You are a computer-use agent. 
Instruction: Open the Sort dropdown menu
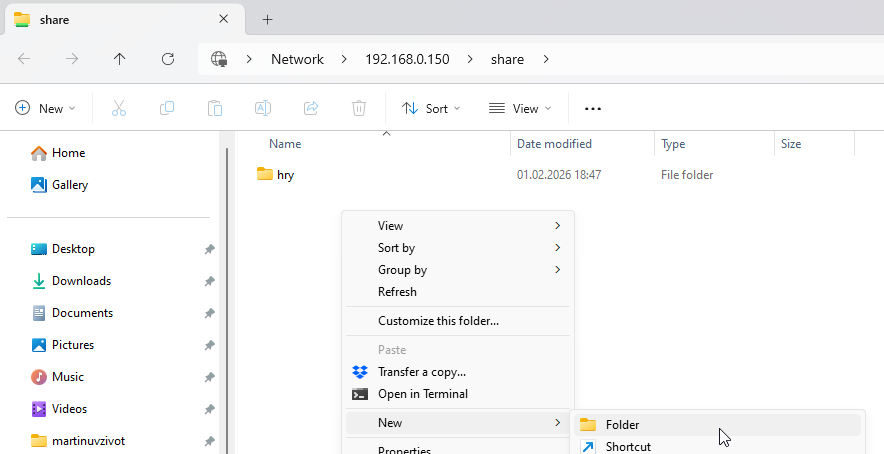tap(431, 108)
